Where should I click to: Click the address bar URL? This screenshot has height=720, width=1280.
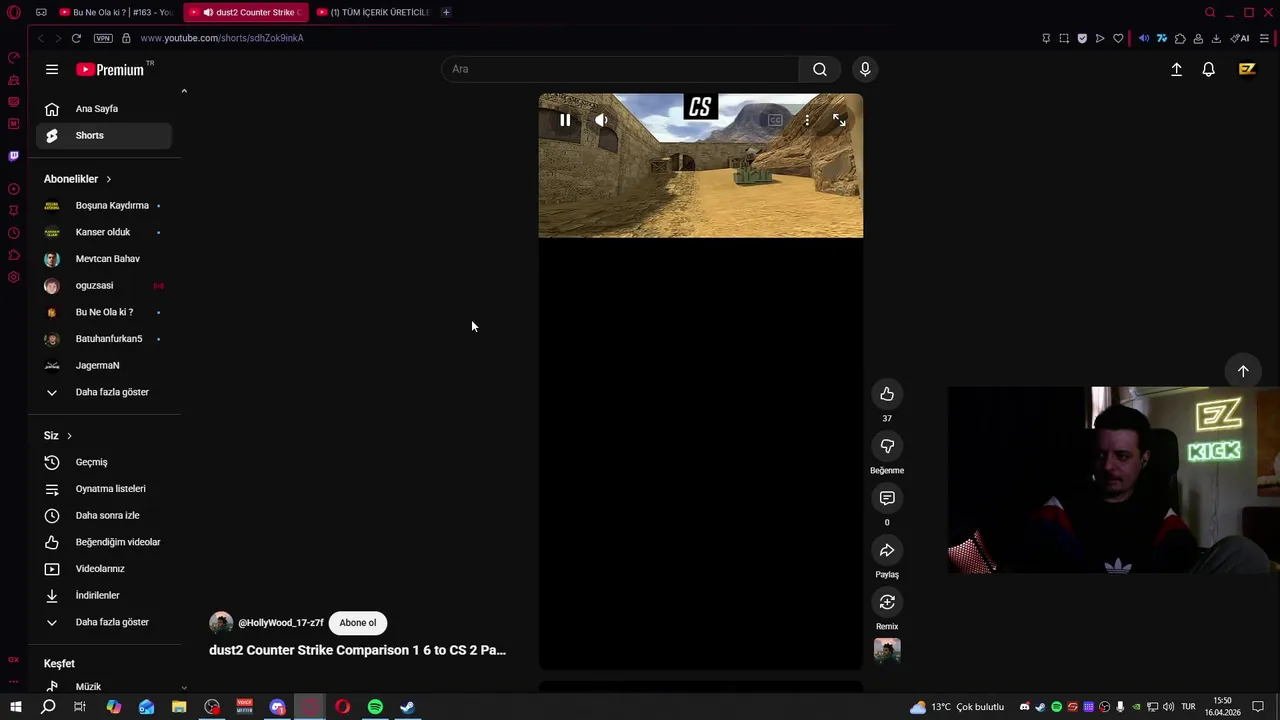pyautogui.click(x=222, y=38)
